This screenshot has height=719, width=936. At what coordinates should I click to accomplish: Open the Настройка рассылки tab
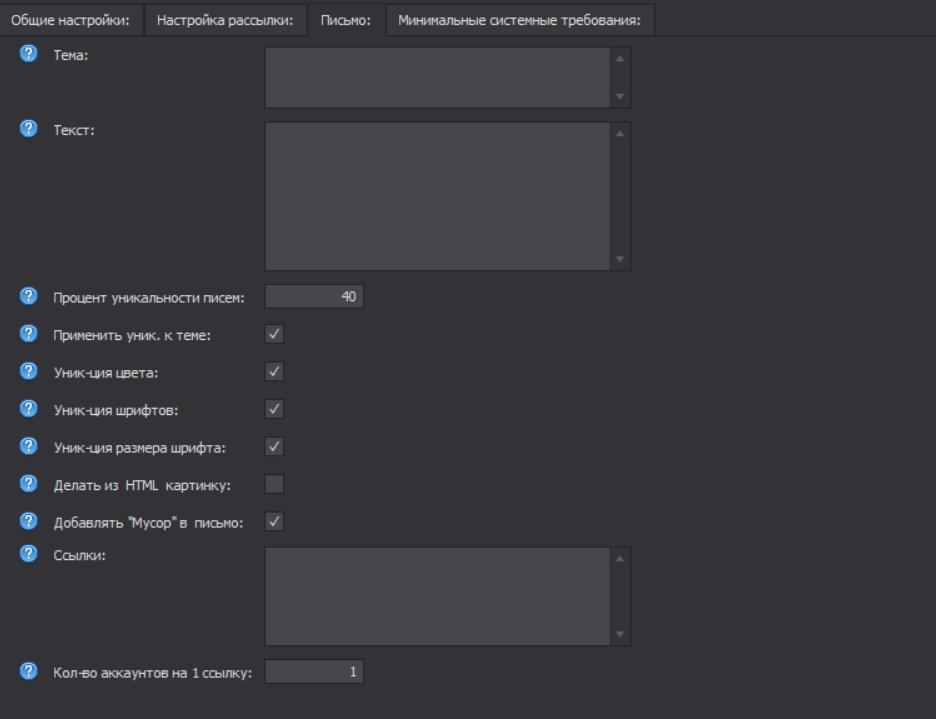coord(224,20)
